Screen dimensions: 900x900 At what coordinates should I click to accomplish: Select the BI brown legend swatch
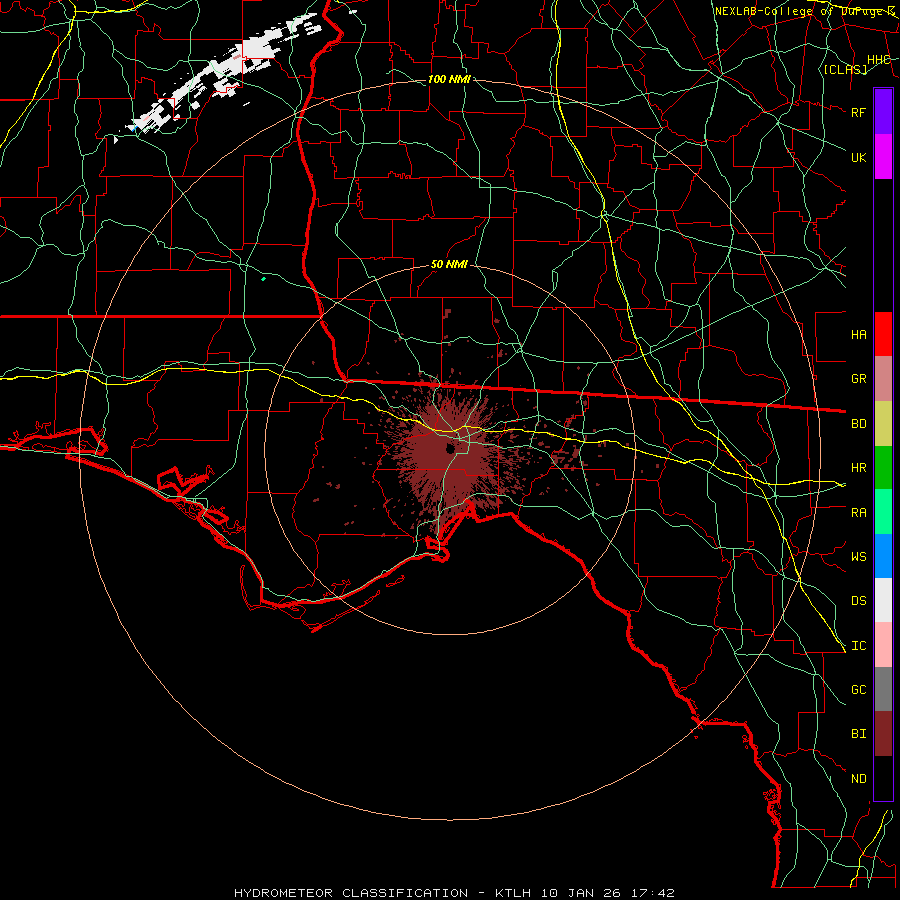click(x=883, y=734)
